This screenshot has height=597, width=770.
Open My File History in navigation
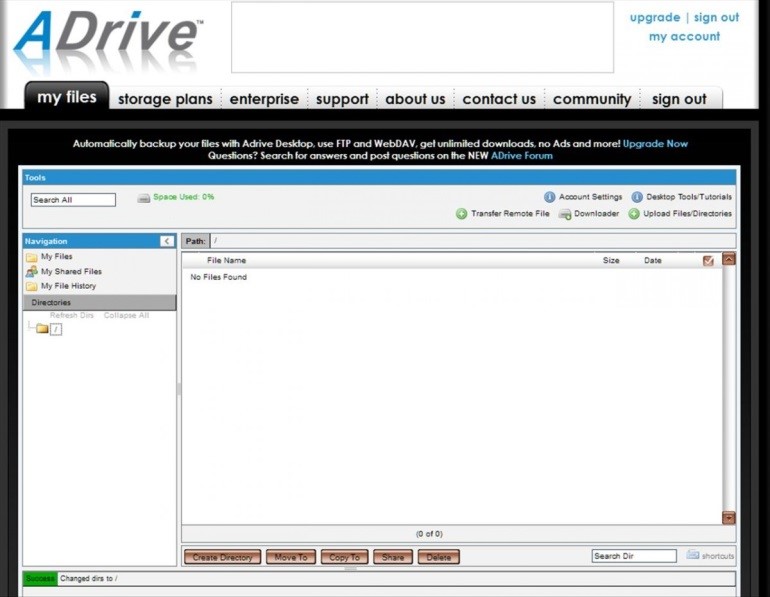click(68, 286)
